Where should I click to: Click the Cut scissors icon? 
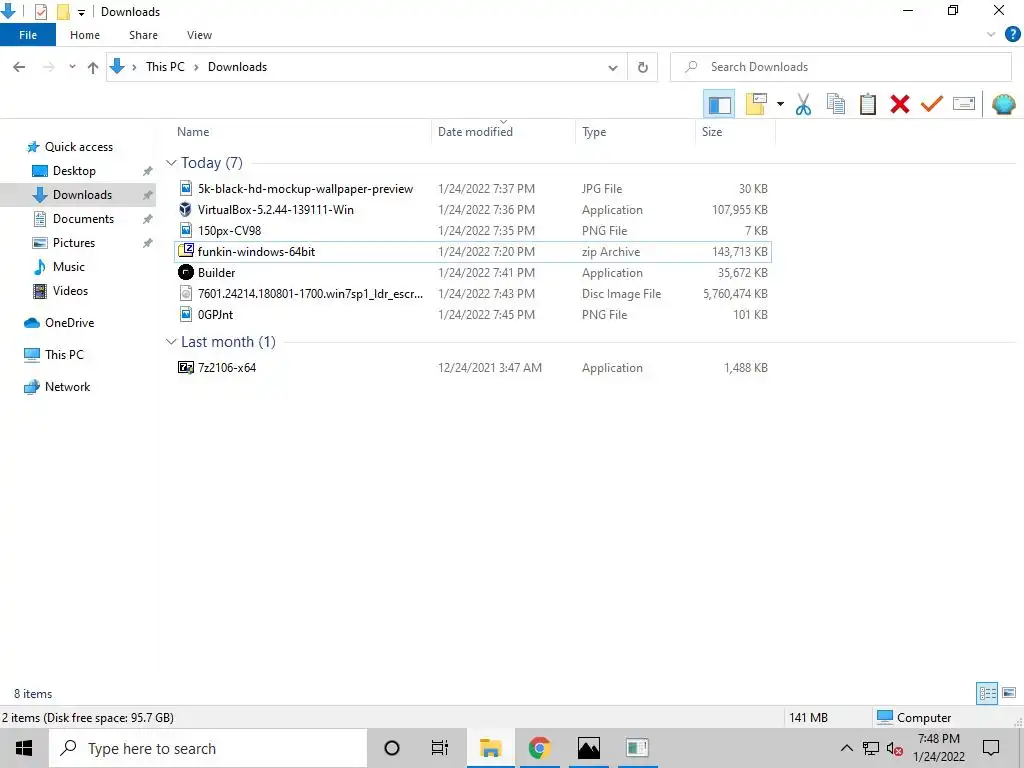click(803, 104)
